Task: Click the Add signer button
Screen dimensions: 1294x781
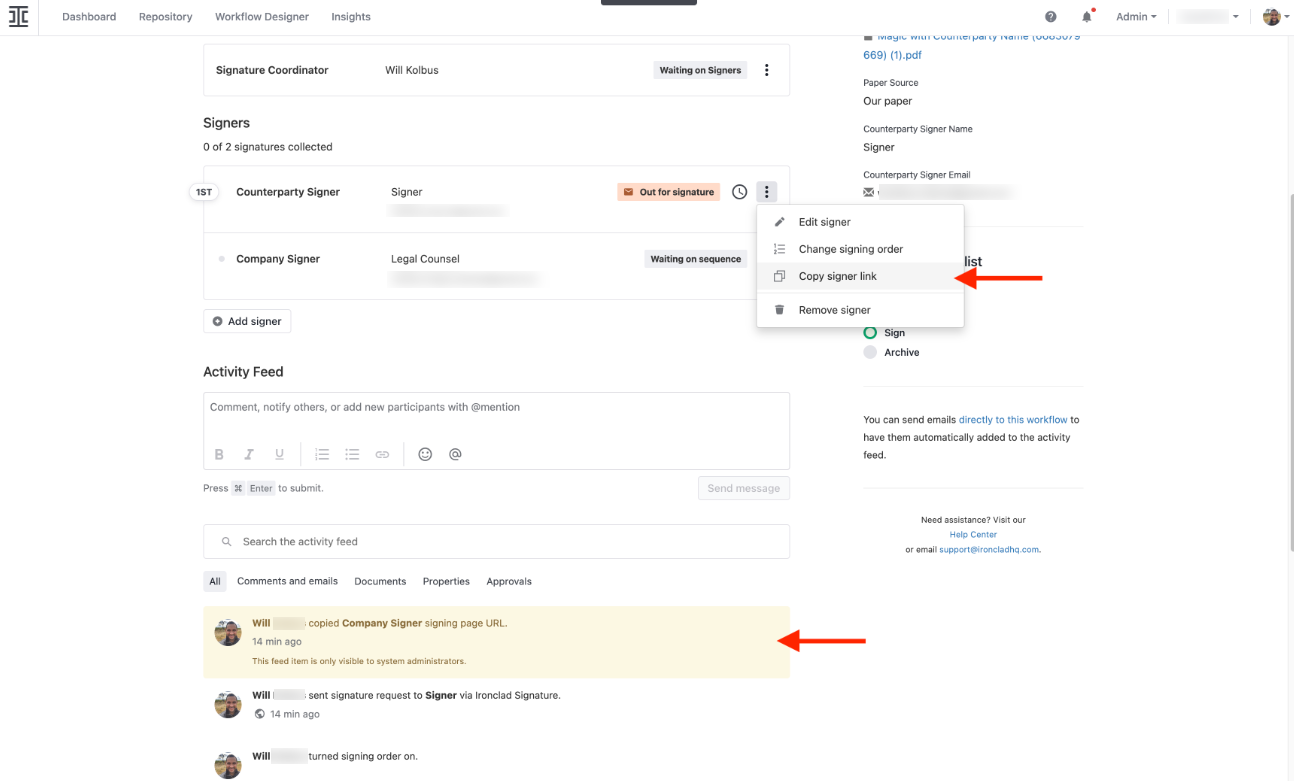Action: [246, 321]
